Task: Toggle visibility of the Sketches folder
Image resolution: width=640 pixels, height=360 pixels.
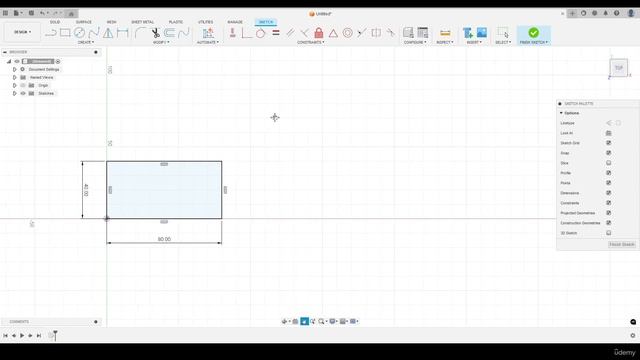Action: [23, 93]
